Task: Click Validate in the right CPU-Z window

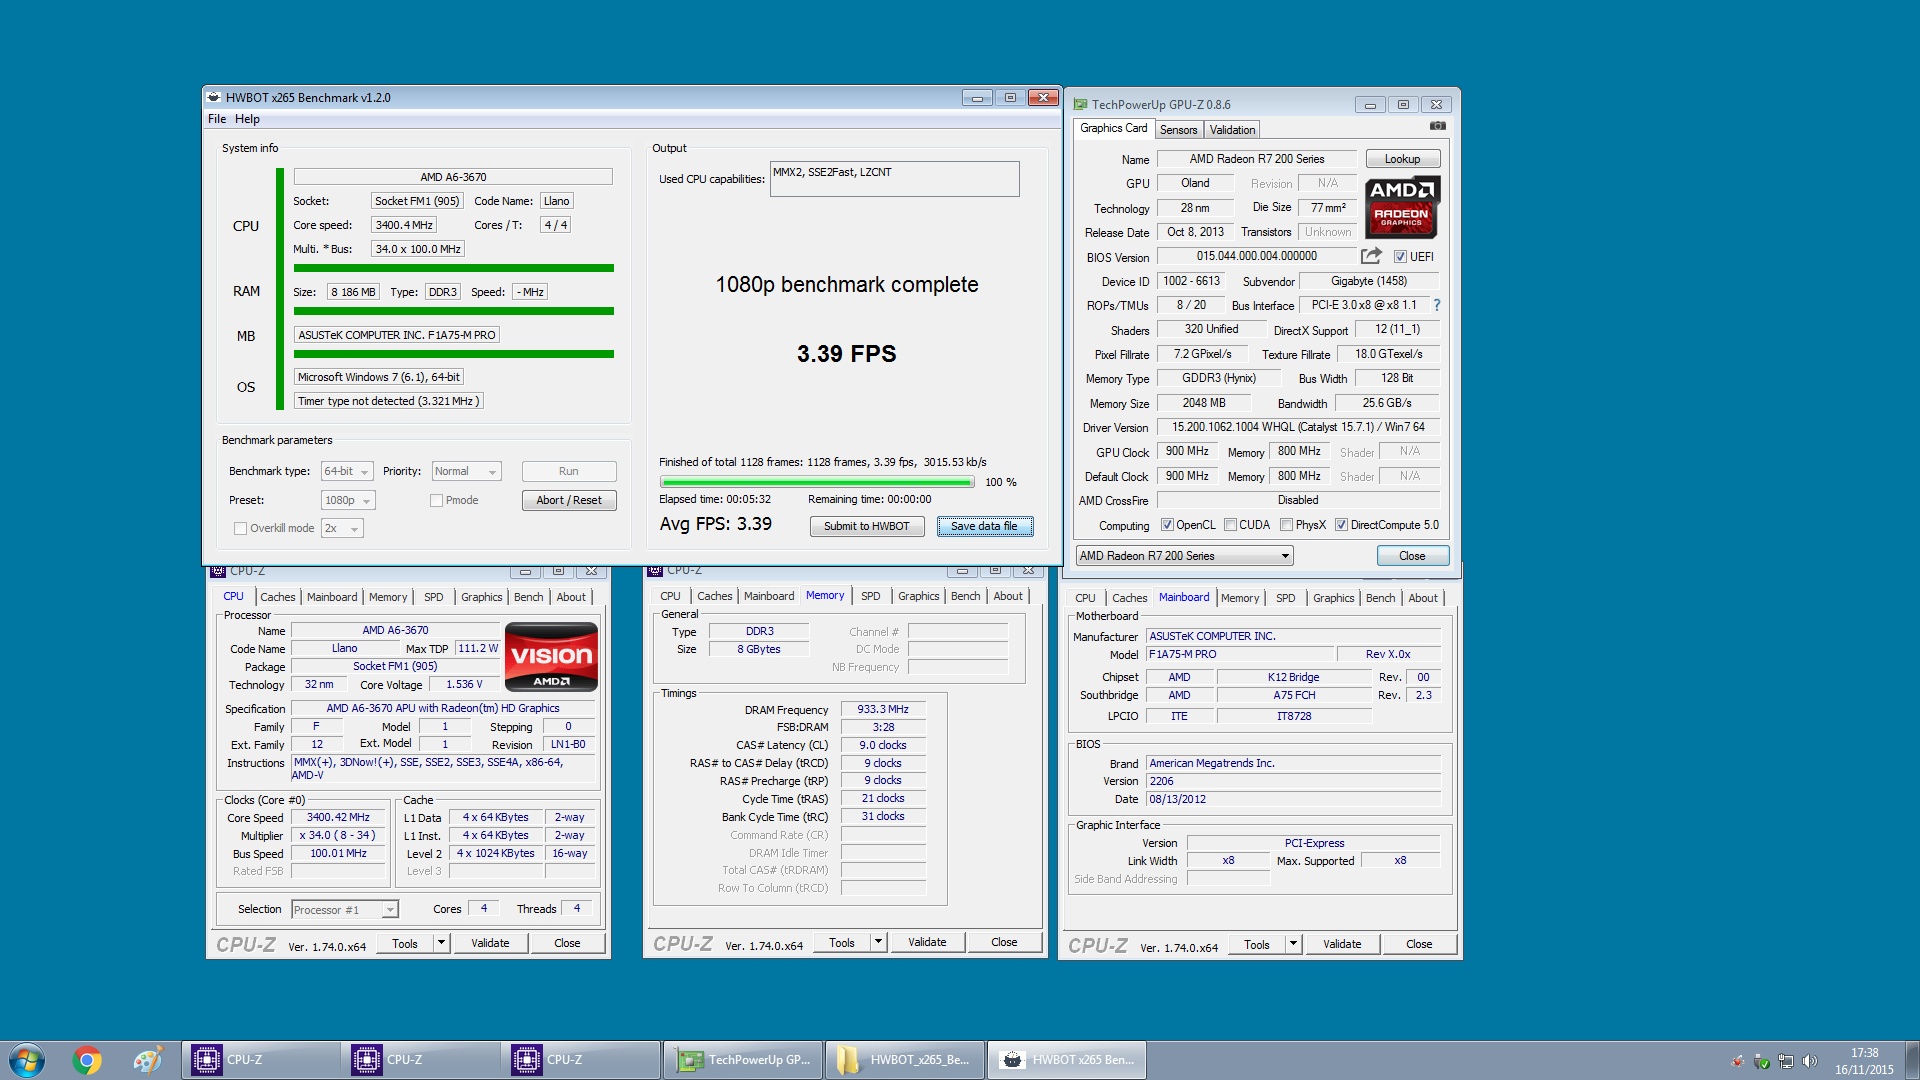Action: 1342,944
